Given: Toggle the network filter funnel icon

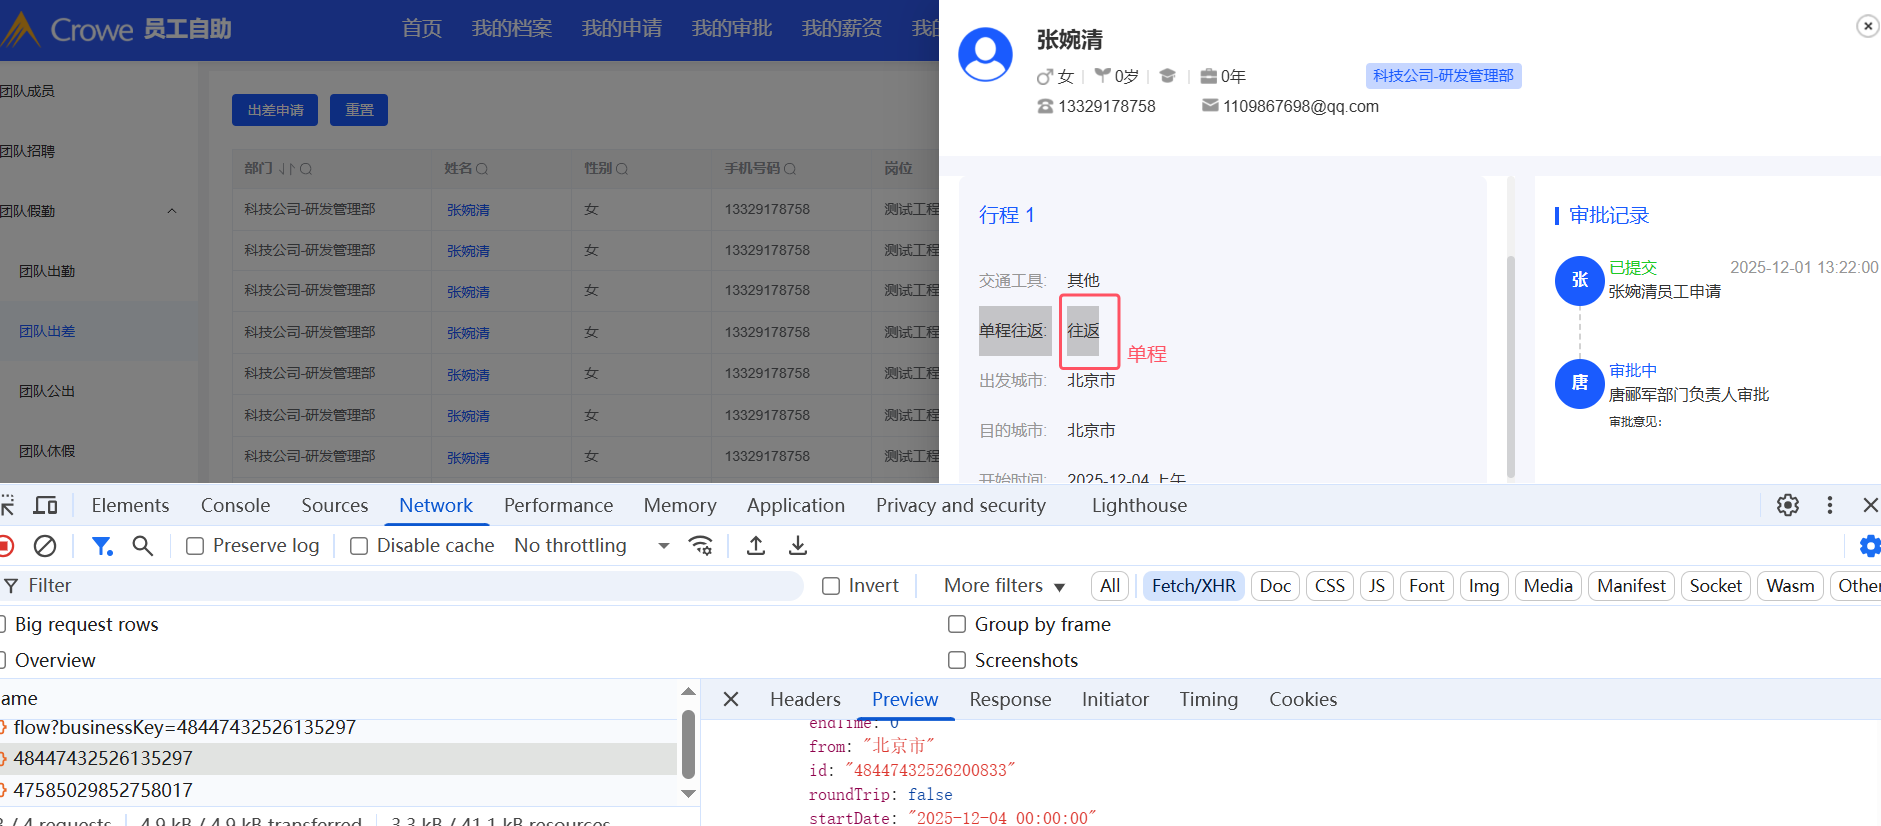Looking at the screenshot, I should pos(102,545).
